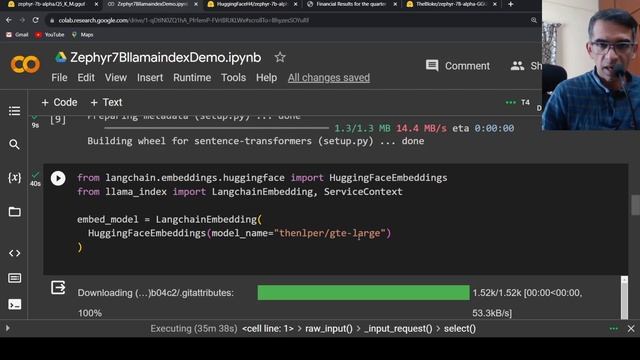Open the table of contents sidebar icon
This screenshot has width=640, height=360.
(14, 111)
